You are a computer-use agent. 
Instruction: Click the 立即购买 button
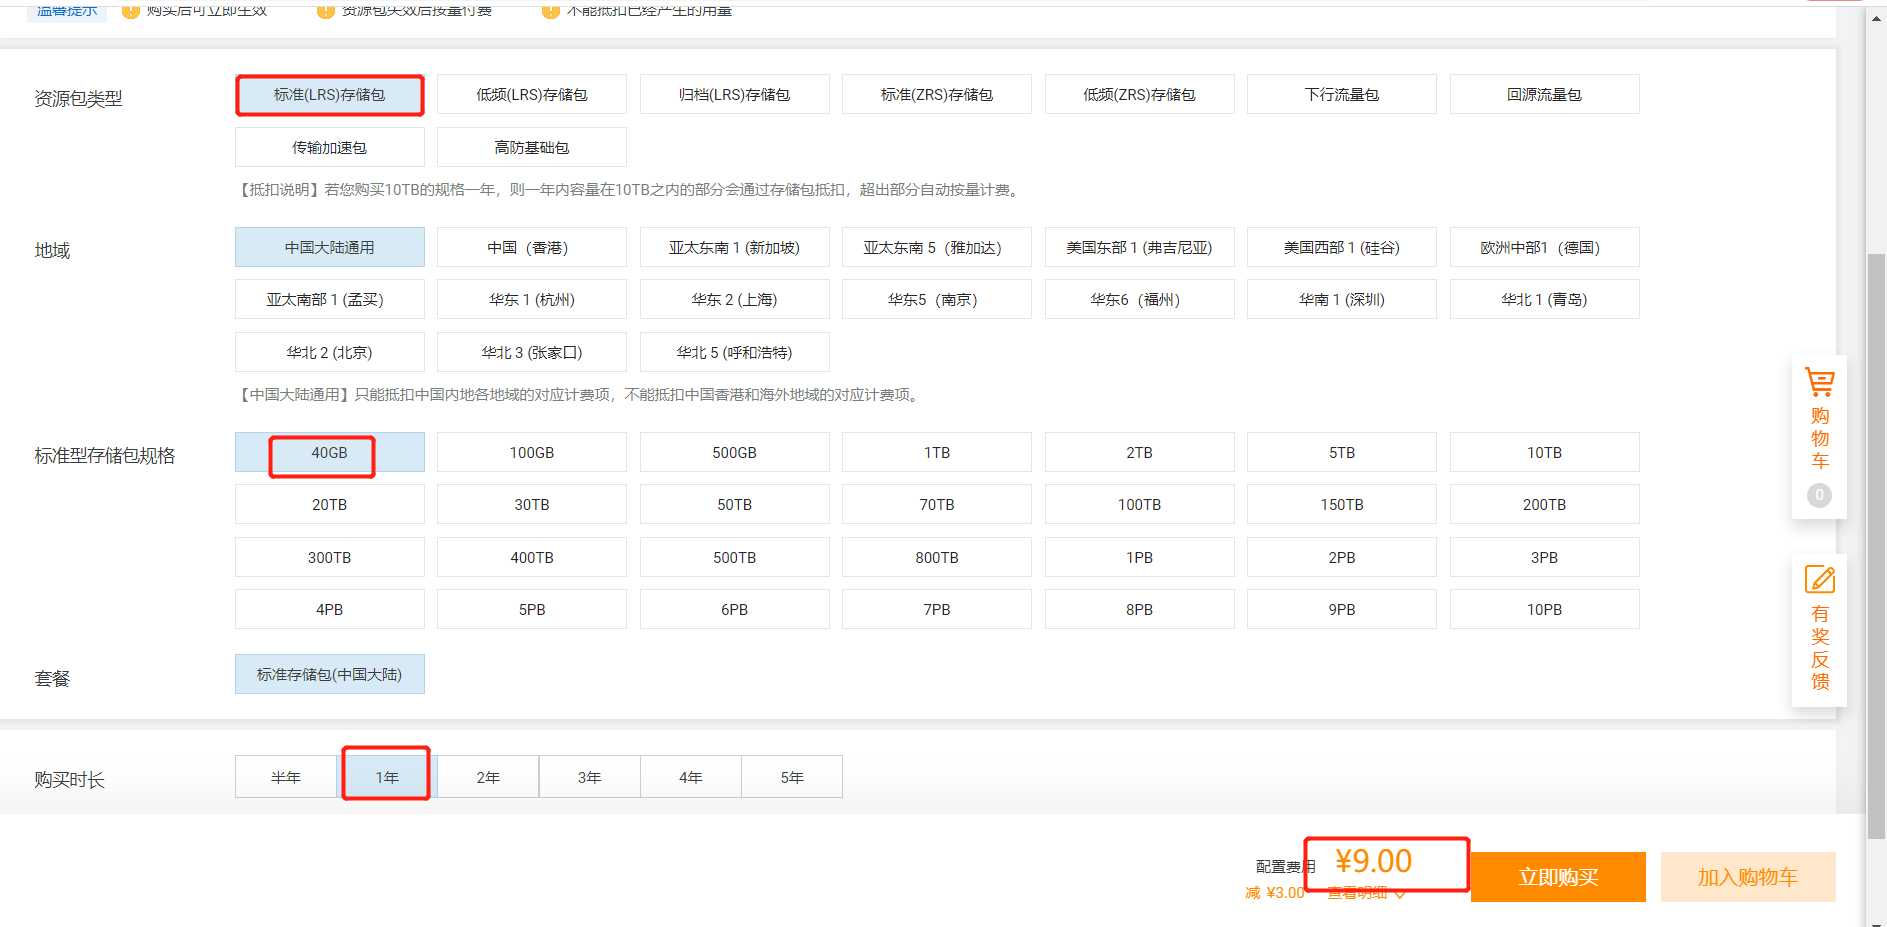(1558, 877)
